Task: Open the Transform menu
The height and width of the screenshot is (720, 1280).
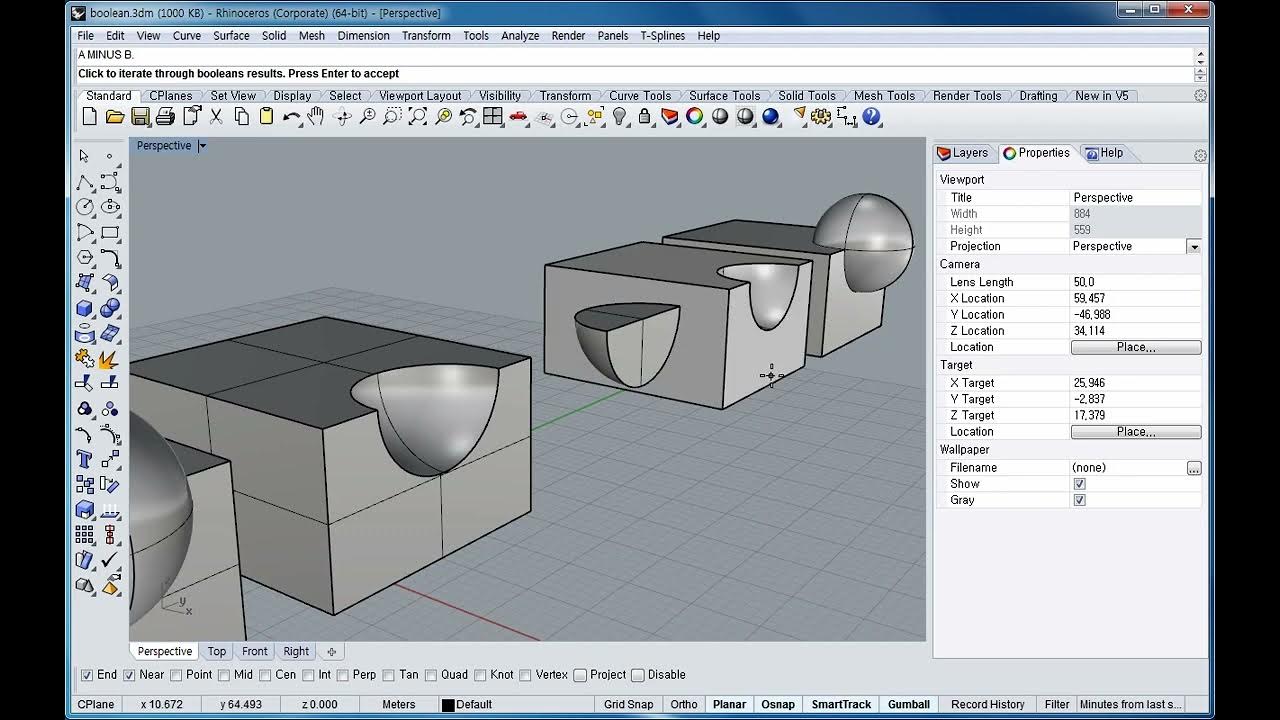Action: point(426,36)
